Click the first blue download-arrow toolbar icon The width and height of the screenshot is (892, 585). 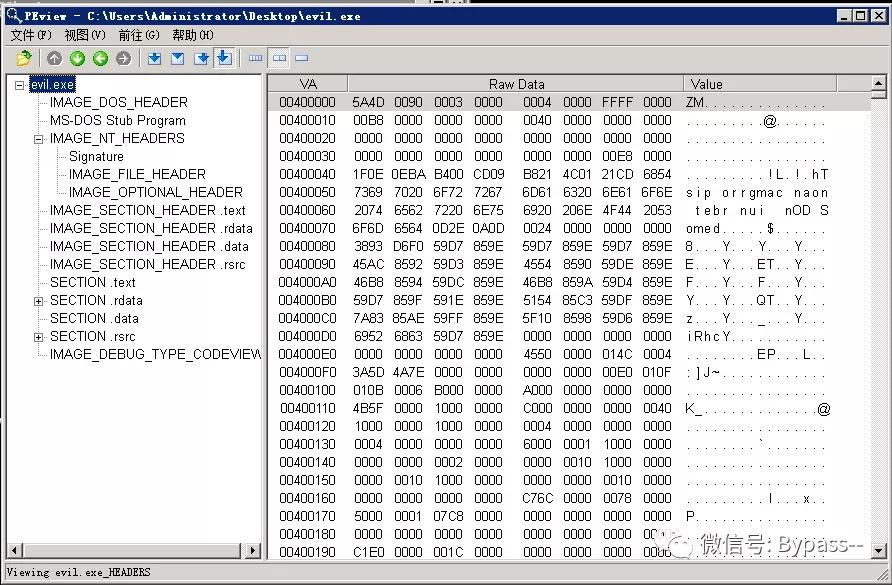pos(154,58)
